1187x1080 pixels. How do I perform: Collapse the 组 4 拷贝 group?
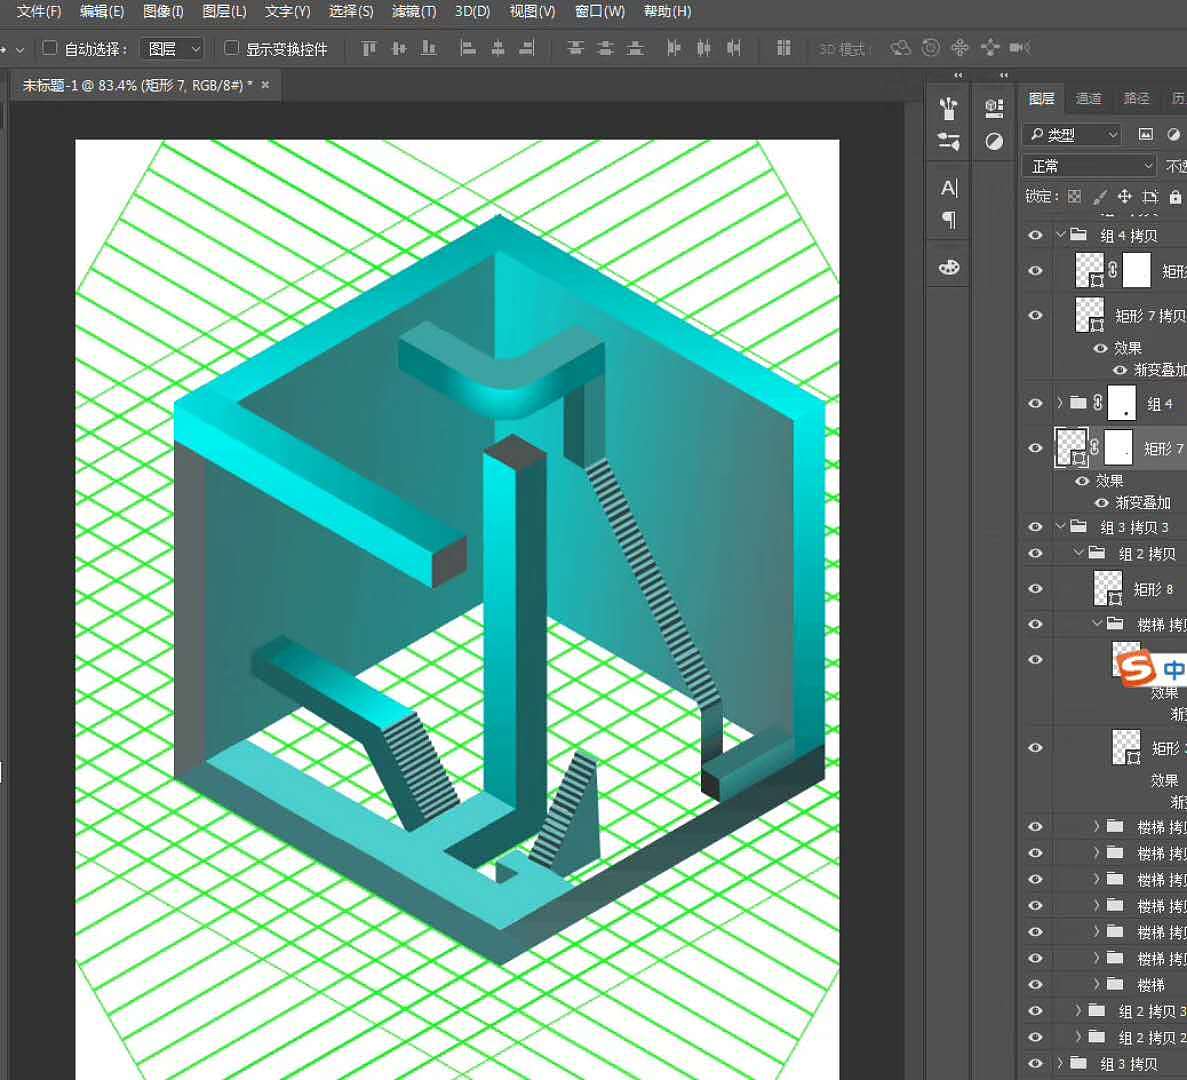(1061, 235)
